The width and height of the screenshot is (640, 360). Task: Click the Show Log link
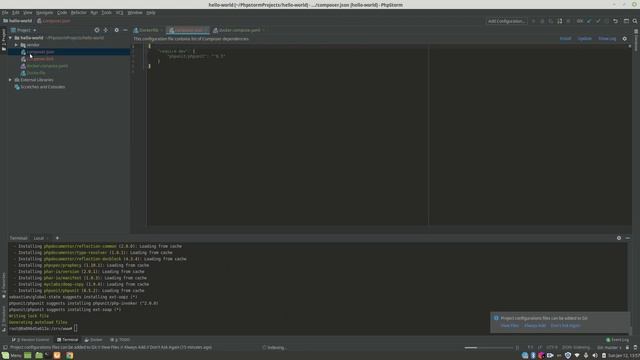click(x=607, y=39)
